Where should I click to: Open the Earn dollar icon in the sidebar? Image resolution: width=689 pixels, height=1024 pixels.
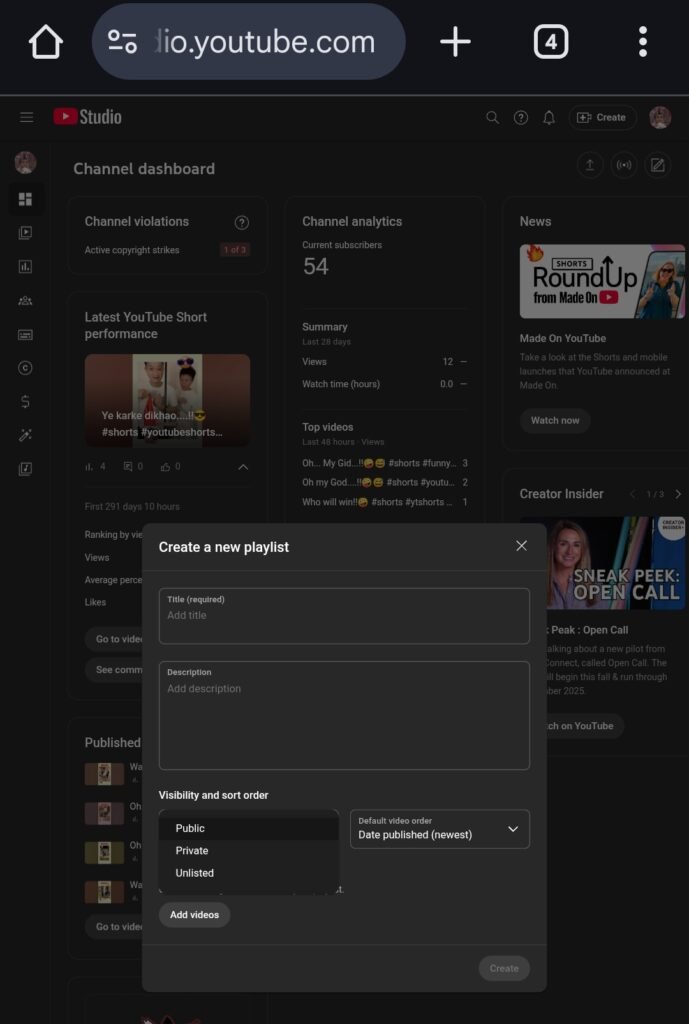25,402
